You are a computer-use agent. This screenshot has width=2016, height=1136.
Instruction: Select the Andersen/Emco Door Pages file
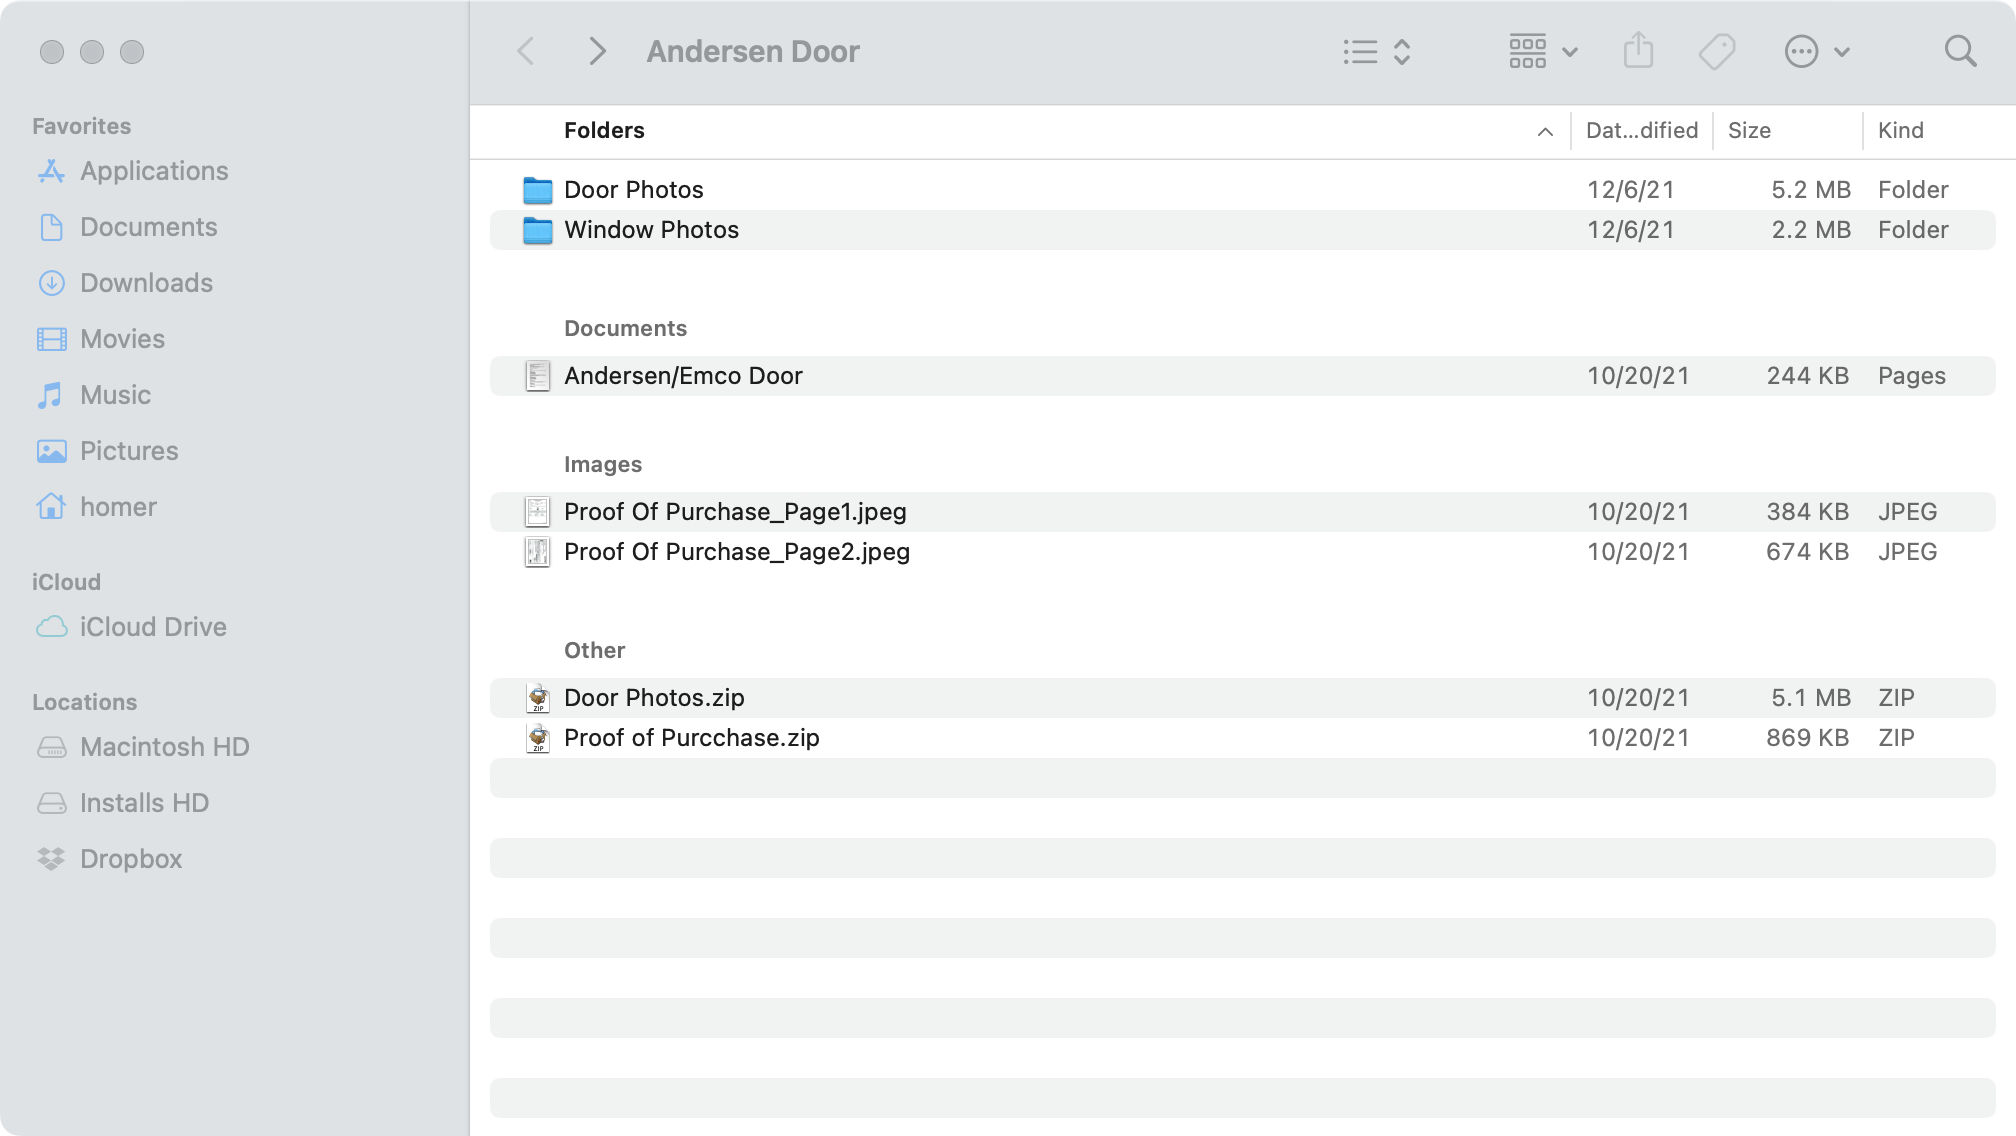pyautogui.click(x=1243, y=376)
